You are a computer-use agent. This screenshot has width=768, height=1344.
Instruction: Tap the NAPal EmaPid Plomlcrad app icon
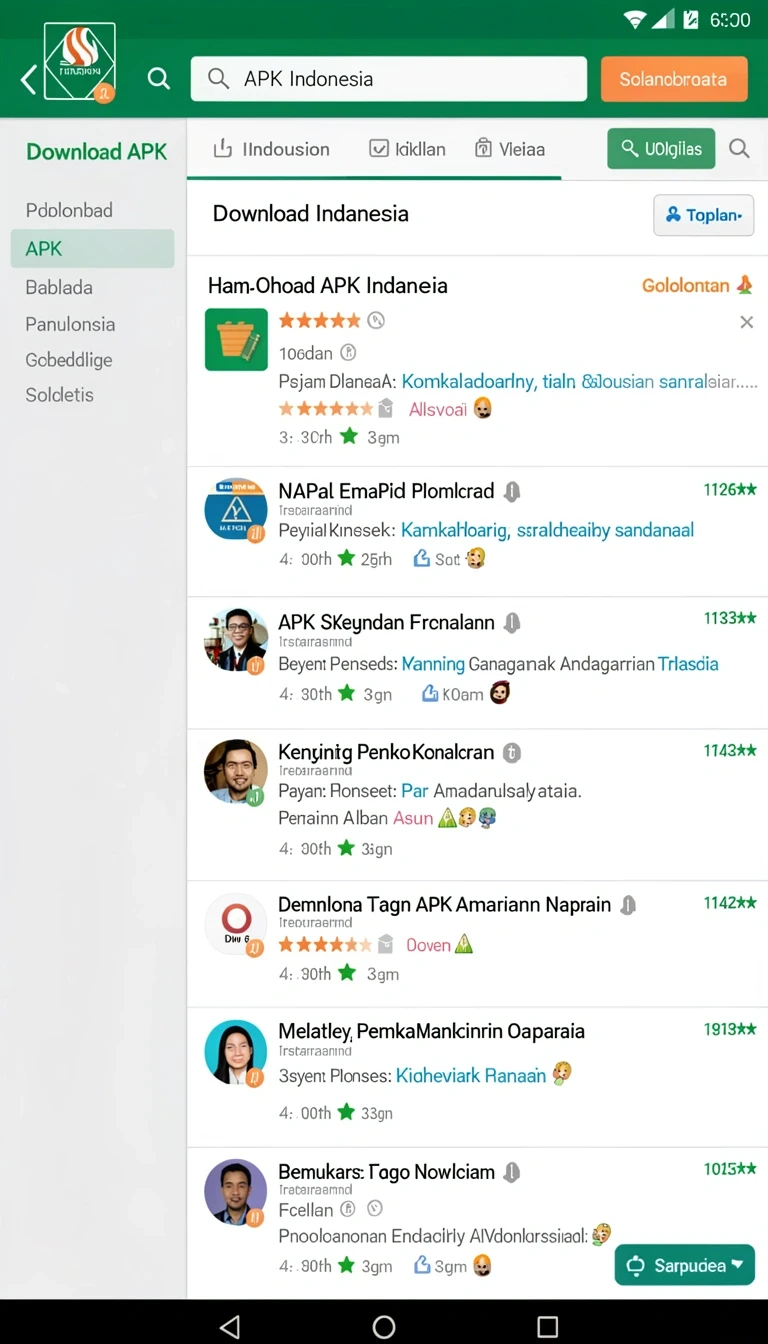(x=236, y=510)
